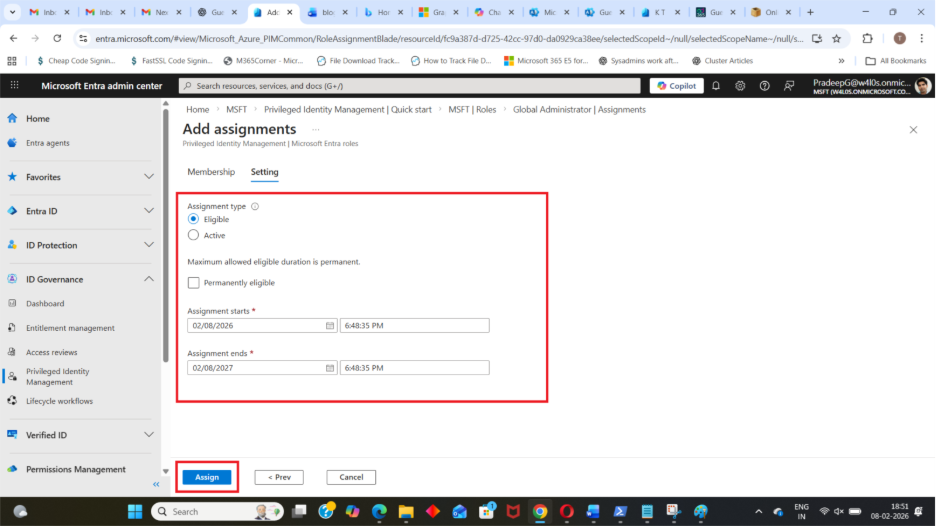Select the Active radio button
This screenshot has height=526, width=936.
tap(194, 235)
